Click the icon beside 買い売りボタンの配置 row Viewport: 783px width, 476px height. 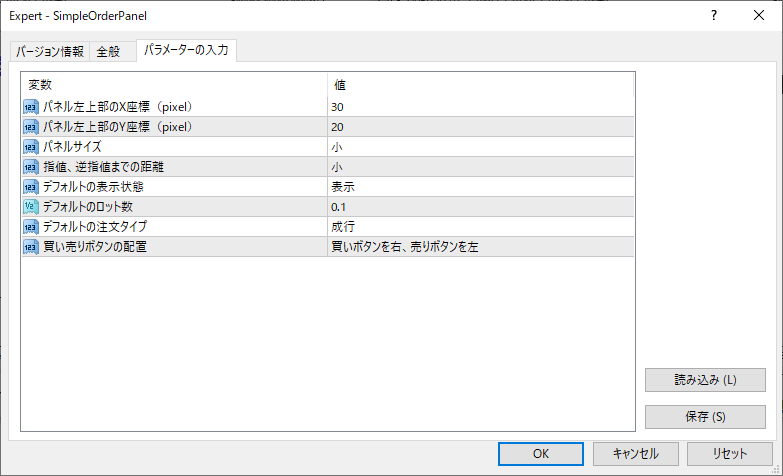click(x=31, y=247)
